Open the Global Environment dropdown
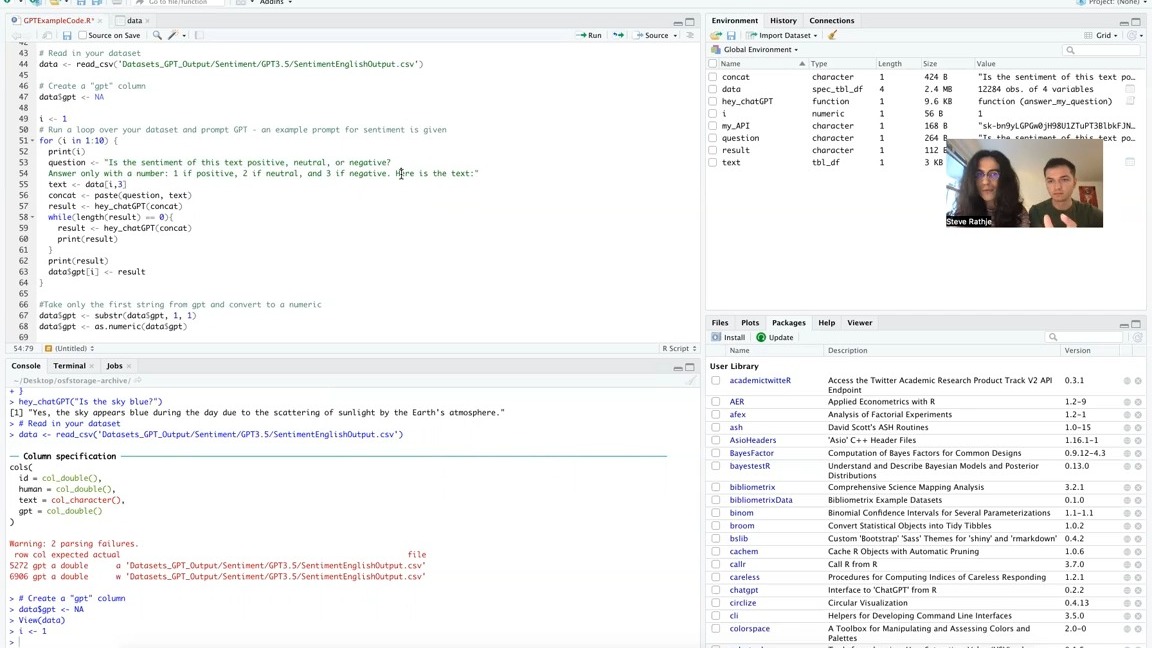The width and height of the screenshot is (1152, 648). tap(755, 50)
